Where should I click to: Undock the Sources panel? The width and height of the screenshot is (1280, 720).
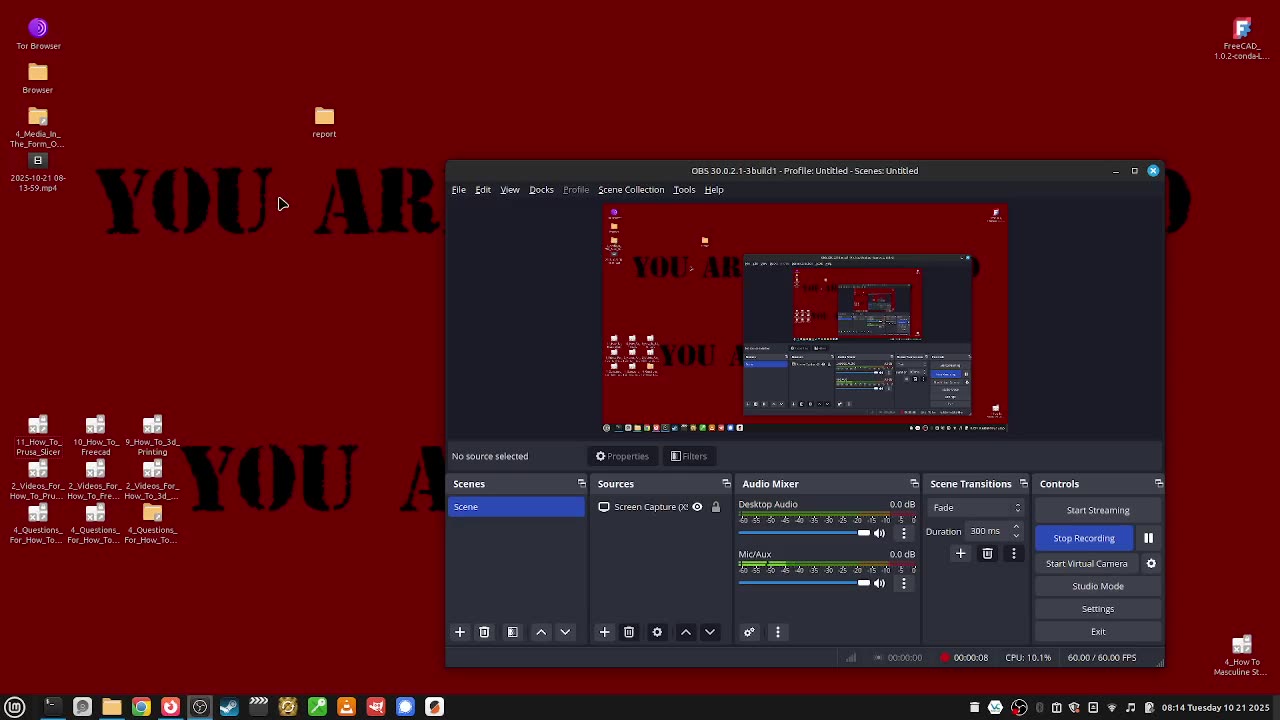(x=726, y=484)
